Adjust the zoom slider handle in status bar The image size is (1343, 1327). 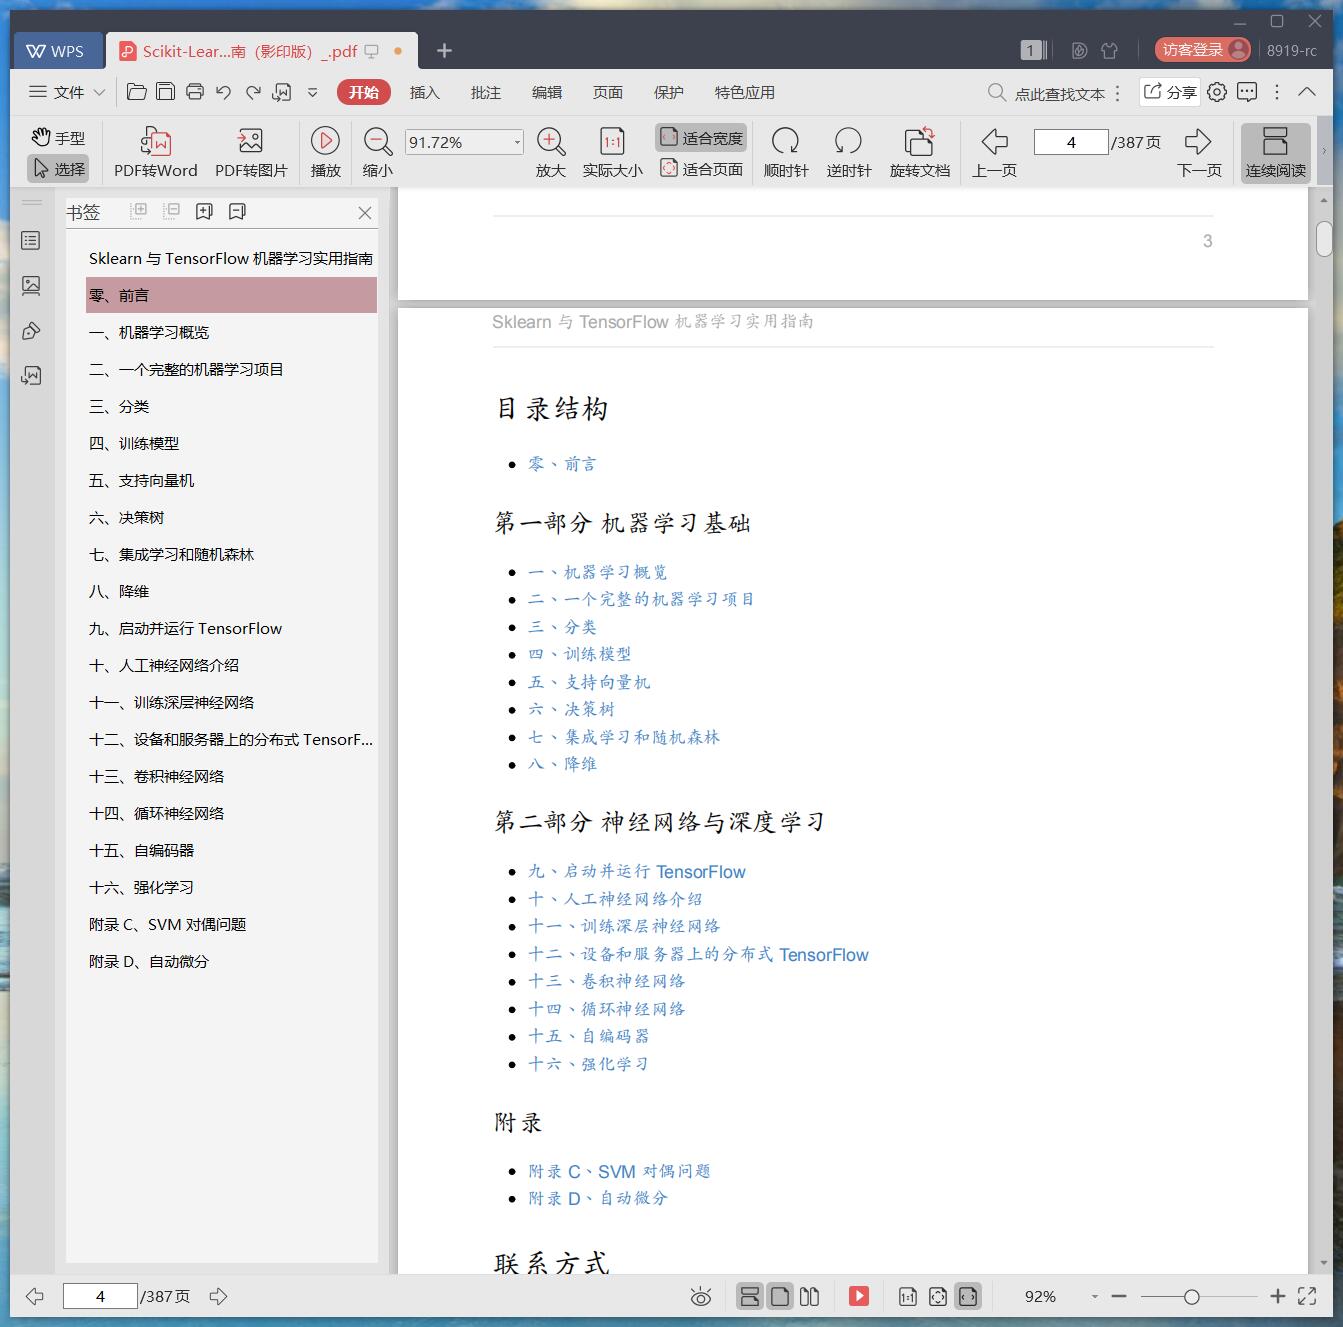(1191, 1297)
